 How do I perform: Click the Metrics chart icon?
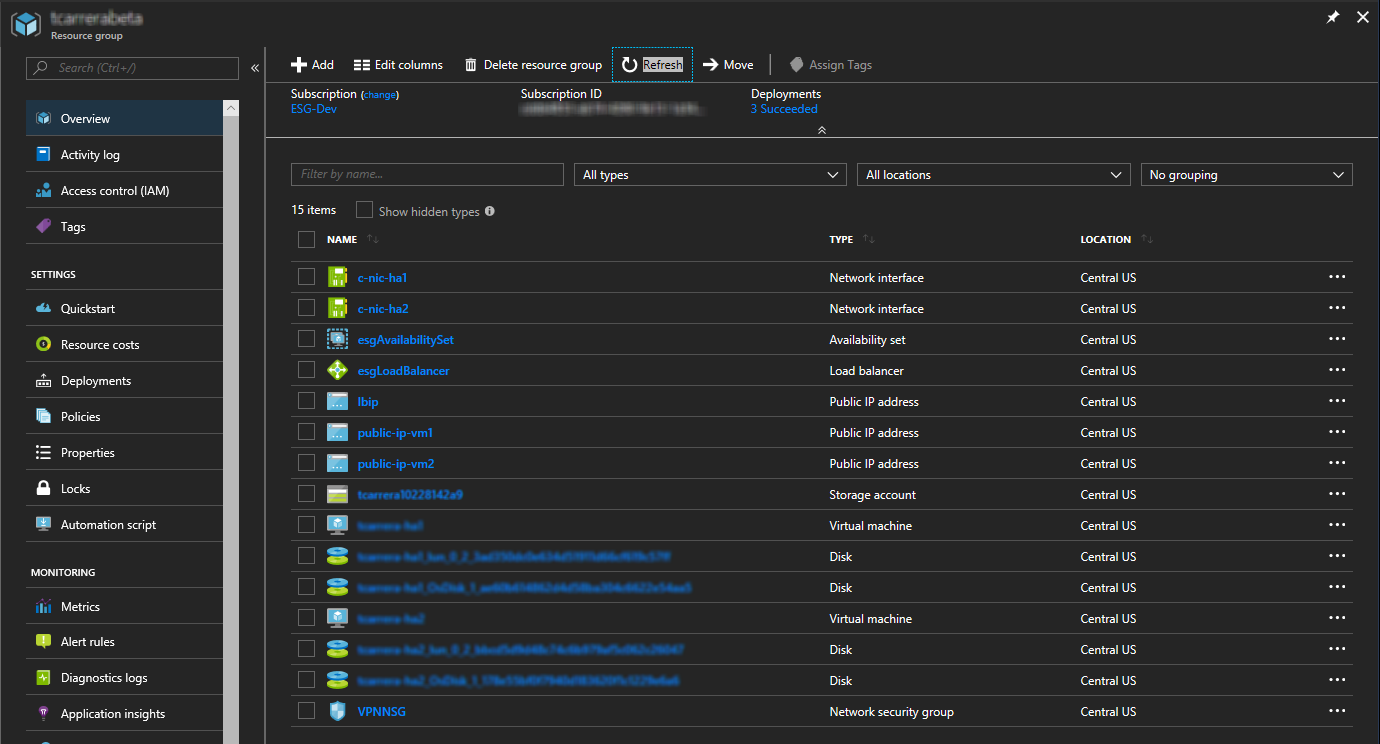[x=43, y=607]
